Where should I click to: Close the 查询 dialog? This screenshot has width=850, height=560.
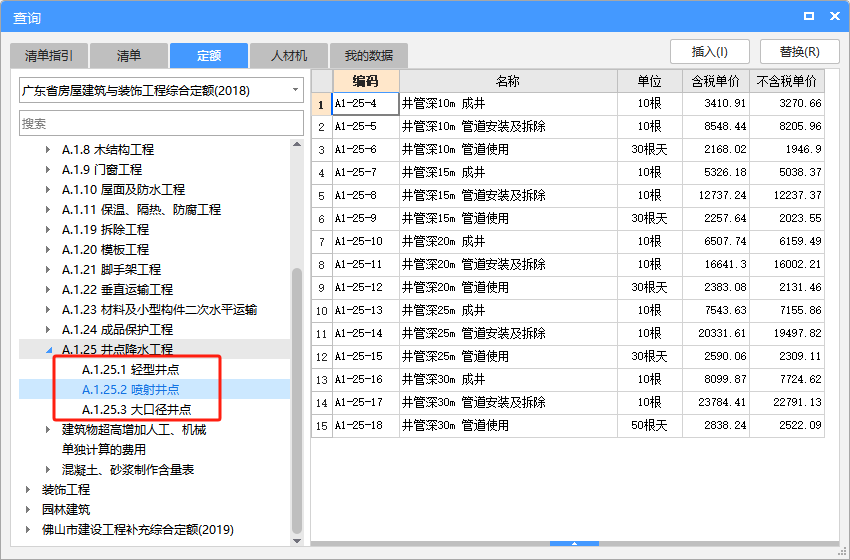point(835,16)
